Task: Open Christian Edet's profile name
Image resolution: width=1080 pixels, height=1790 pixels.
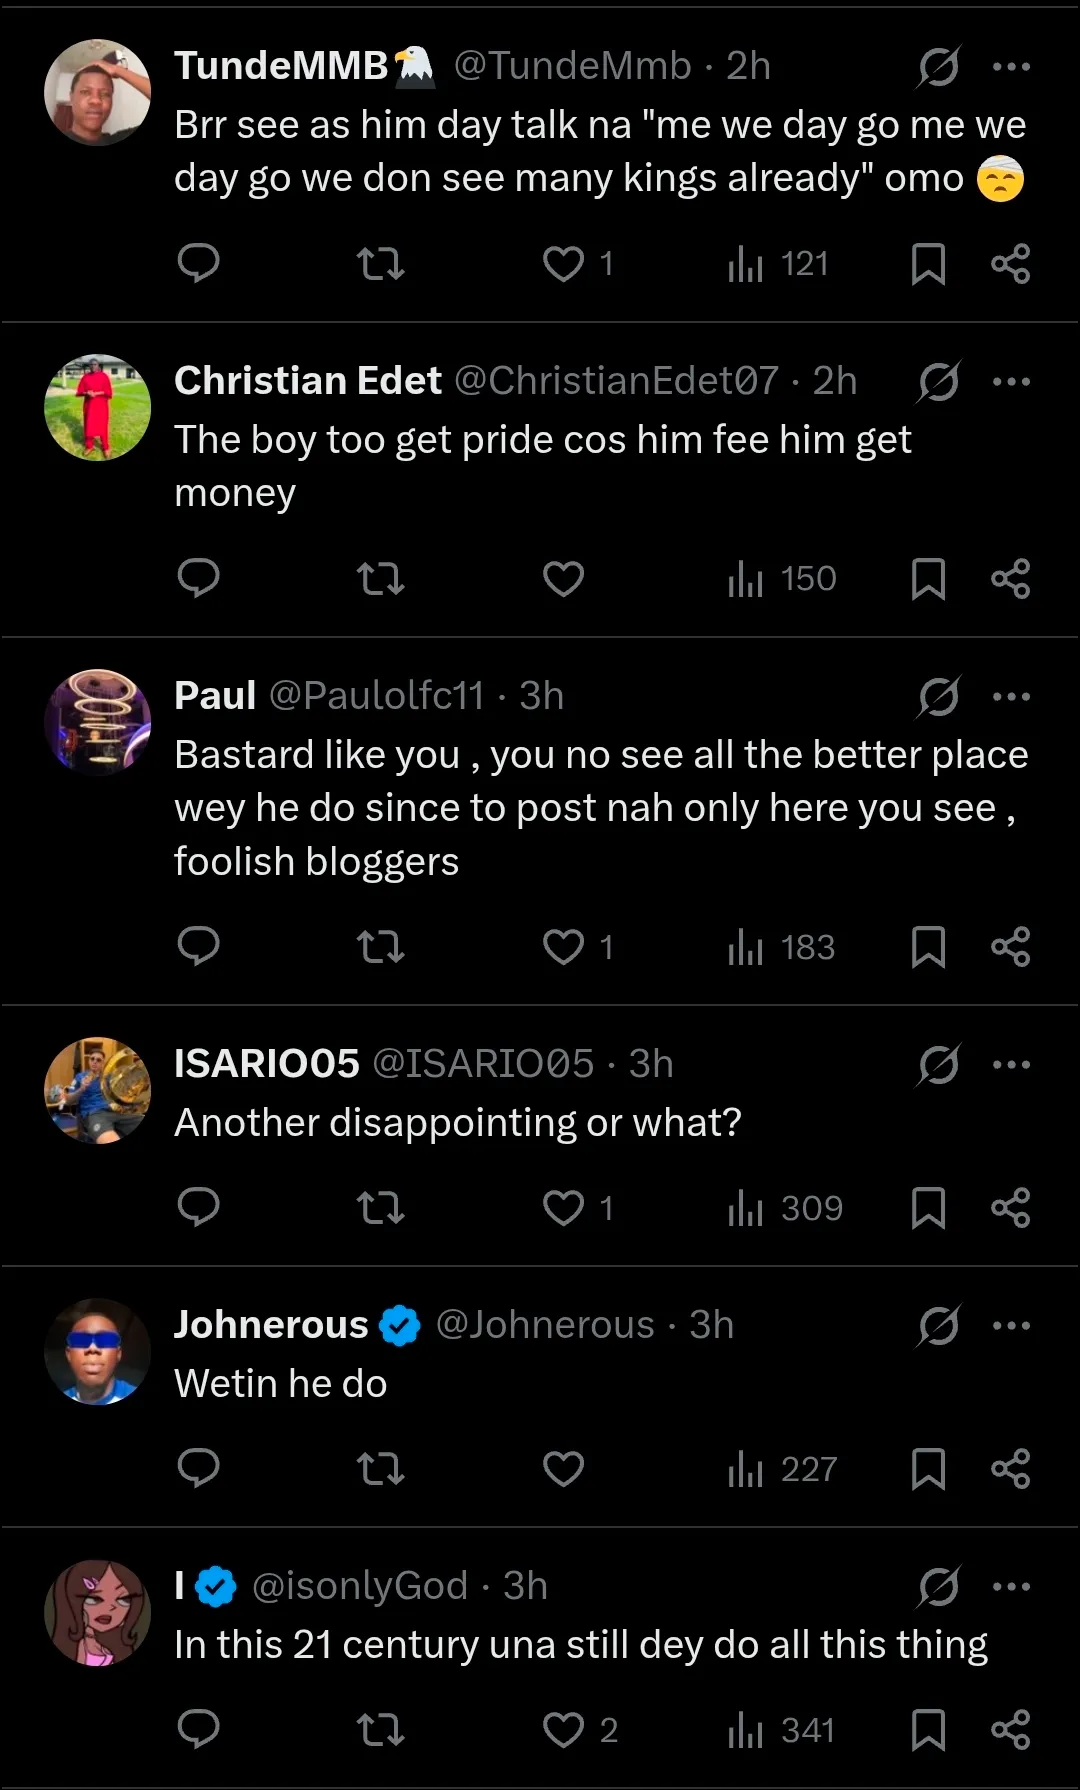Action: tap(308, 381)
